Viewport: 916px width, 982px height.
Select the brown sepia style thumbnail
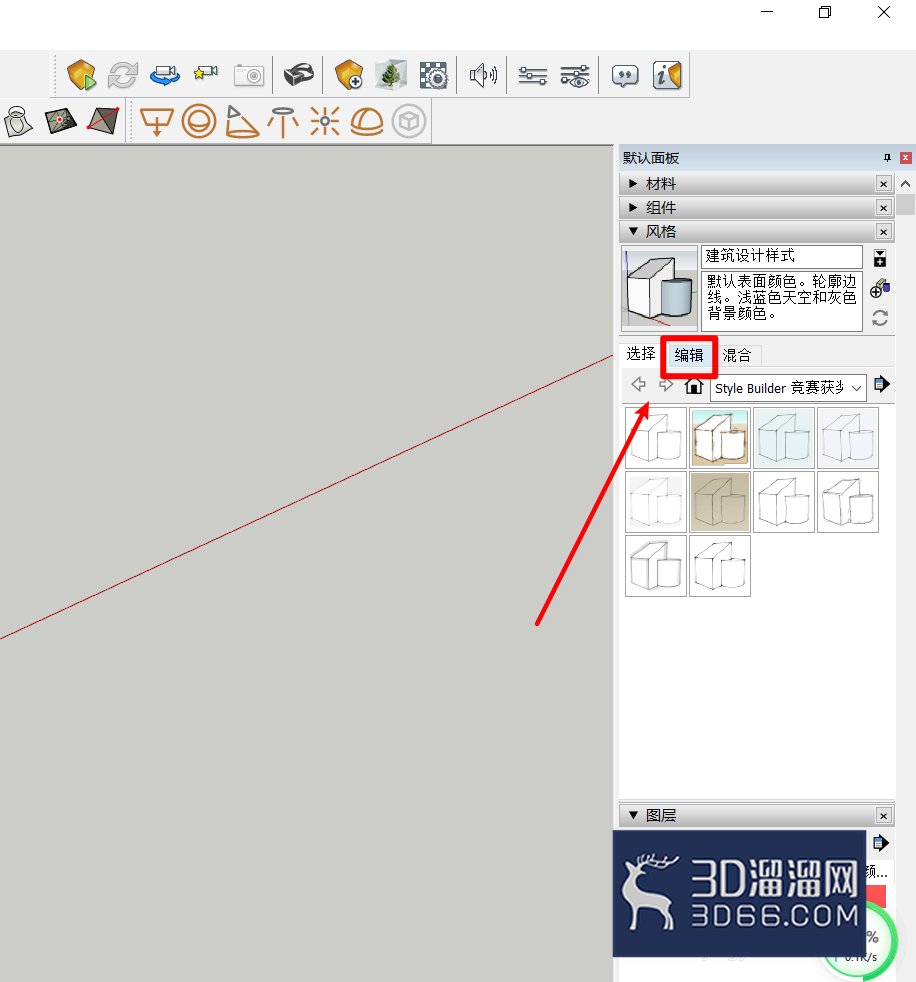pyautogui.click(x=719, y=502)
